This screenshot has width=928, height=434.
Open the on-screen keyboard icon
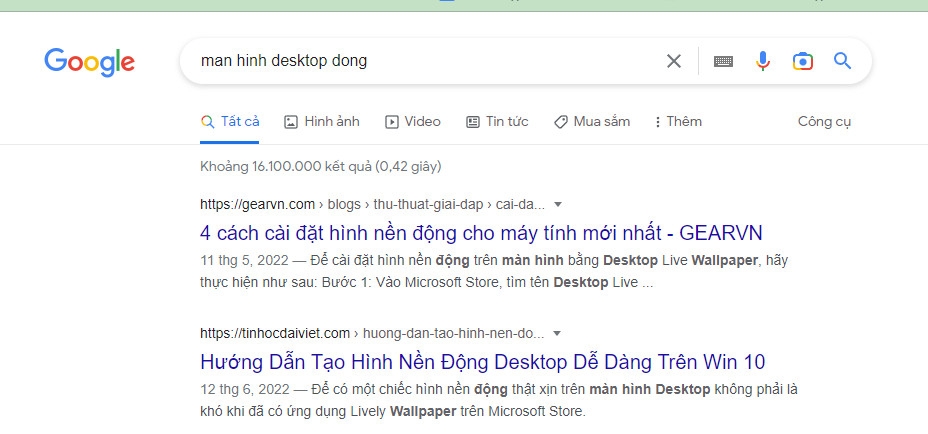click(x=723, y=61)
